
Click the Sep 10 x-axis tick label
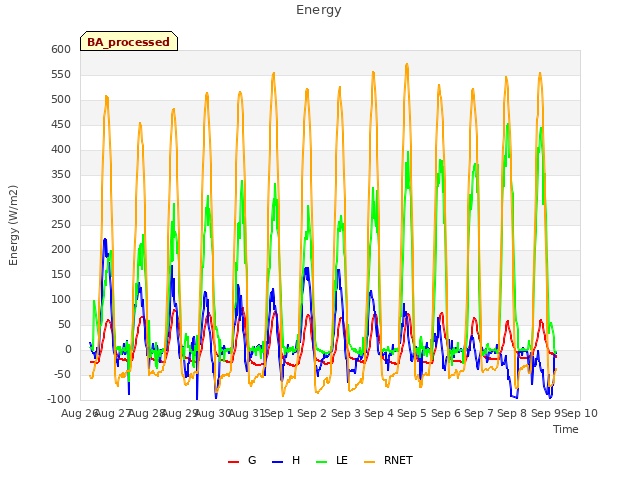tap(580, 413)
